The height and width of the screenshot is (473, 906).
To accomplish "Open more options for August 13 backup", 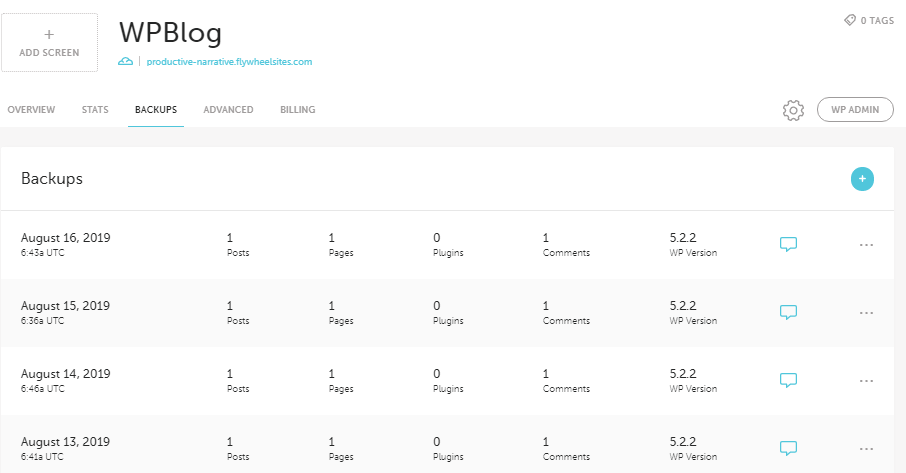I will tap(866, 449).
